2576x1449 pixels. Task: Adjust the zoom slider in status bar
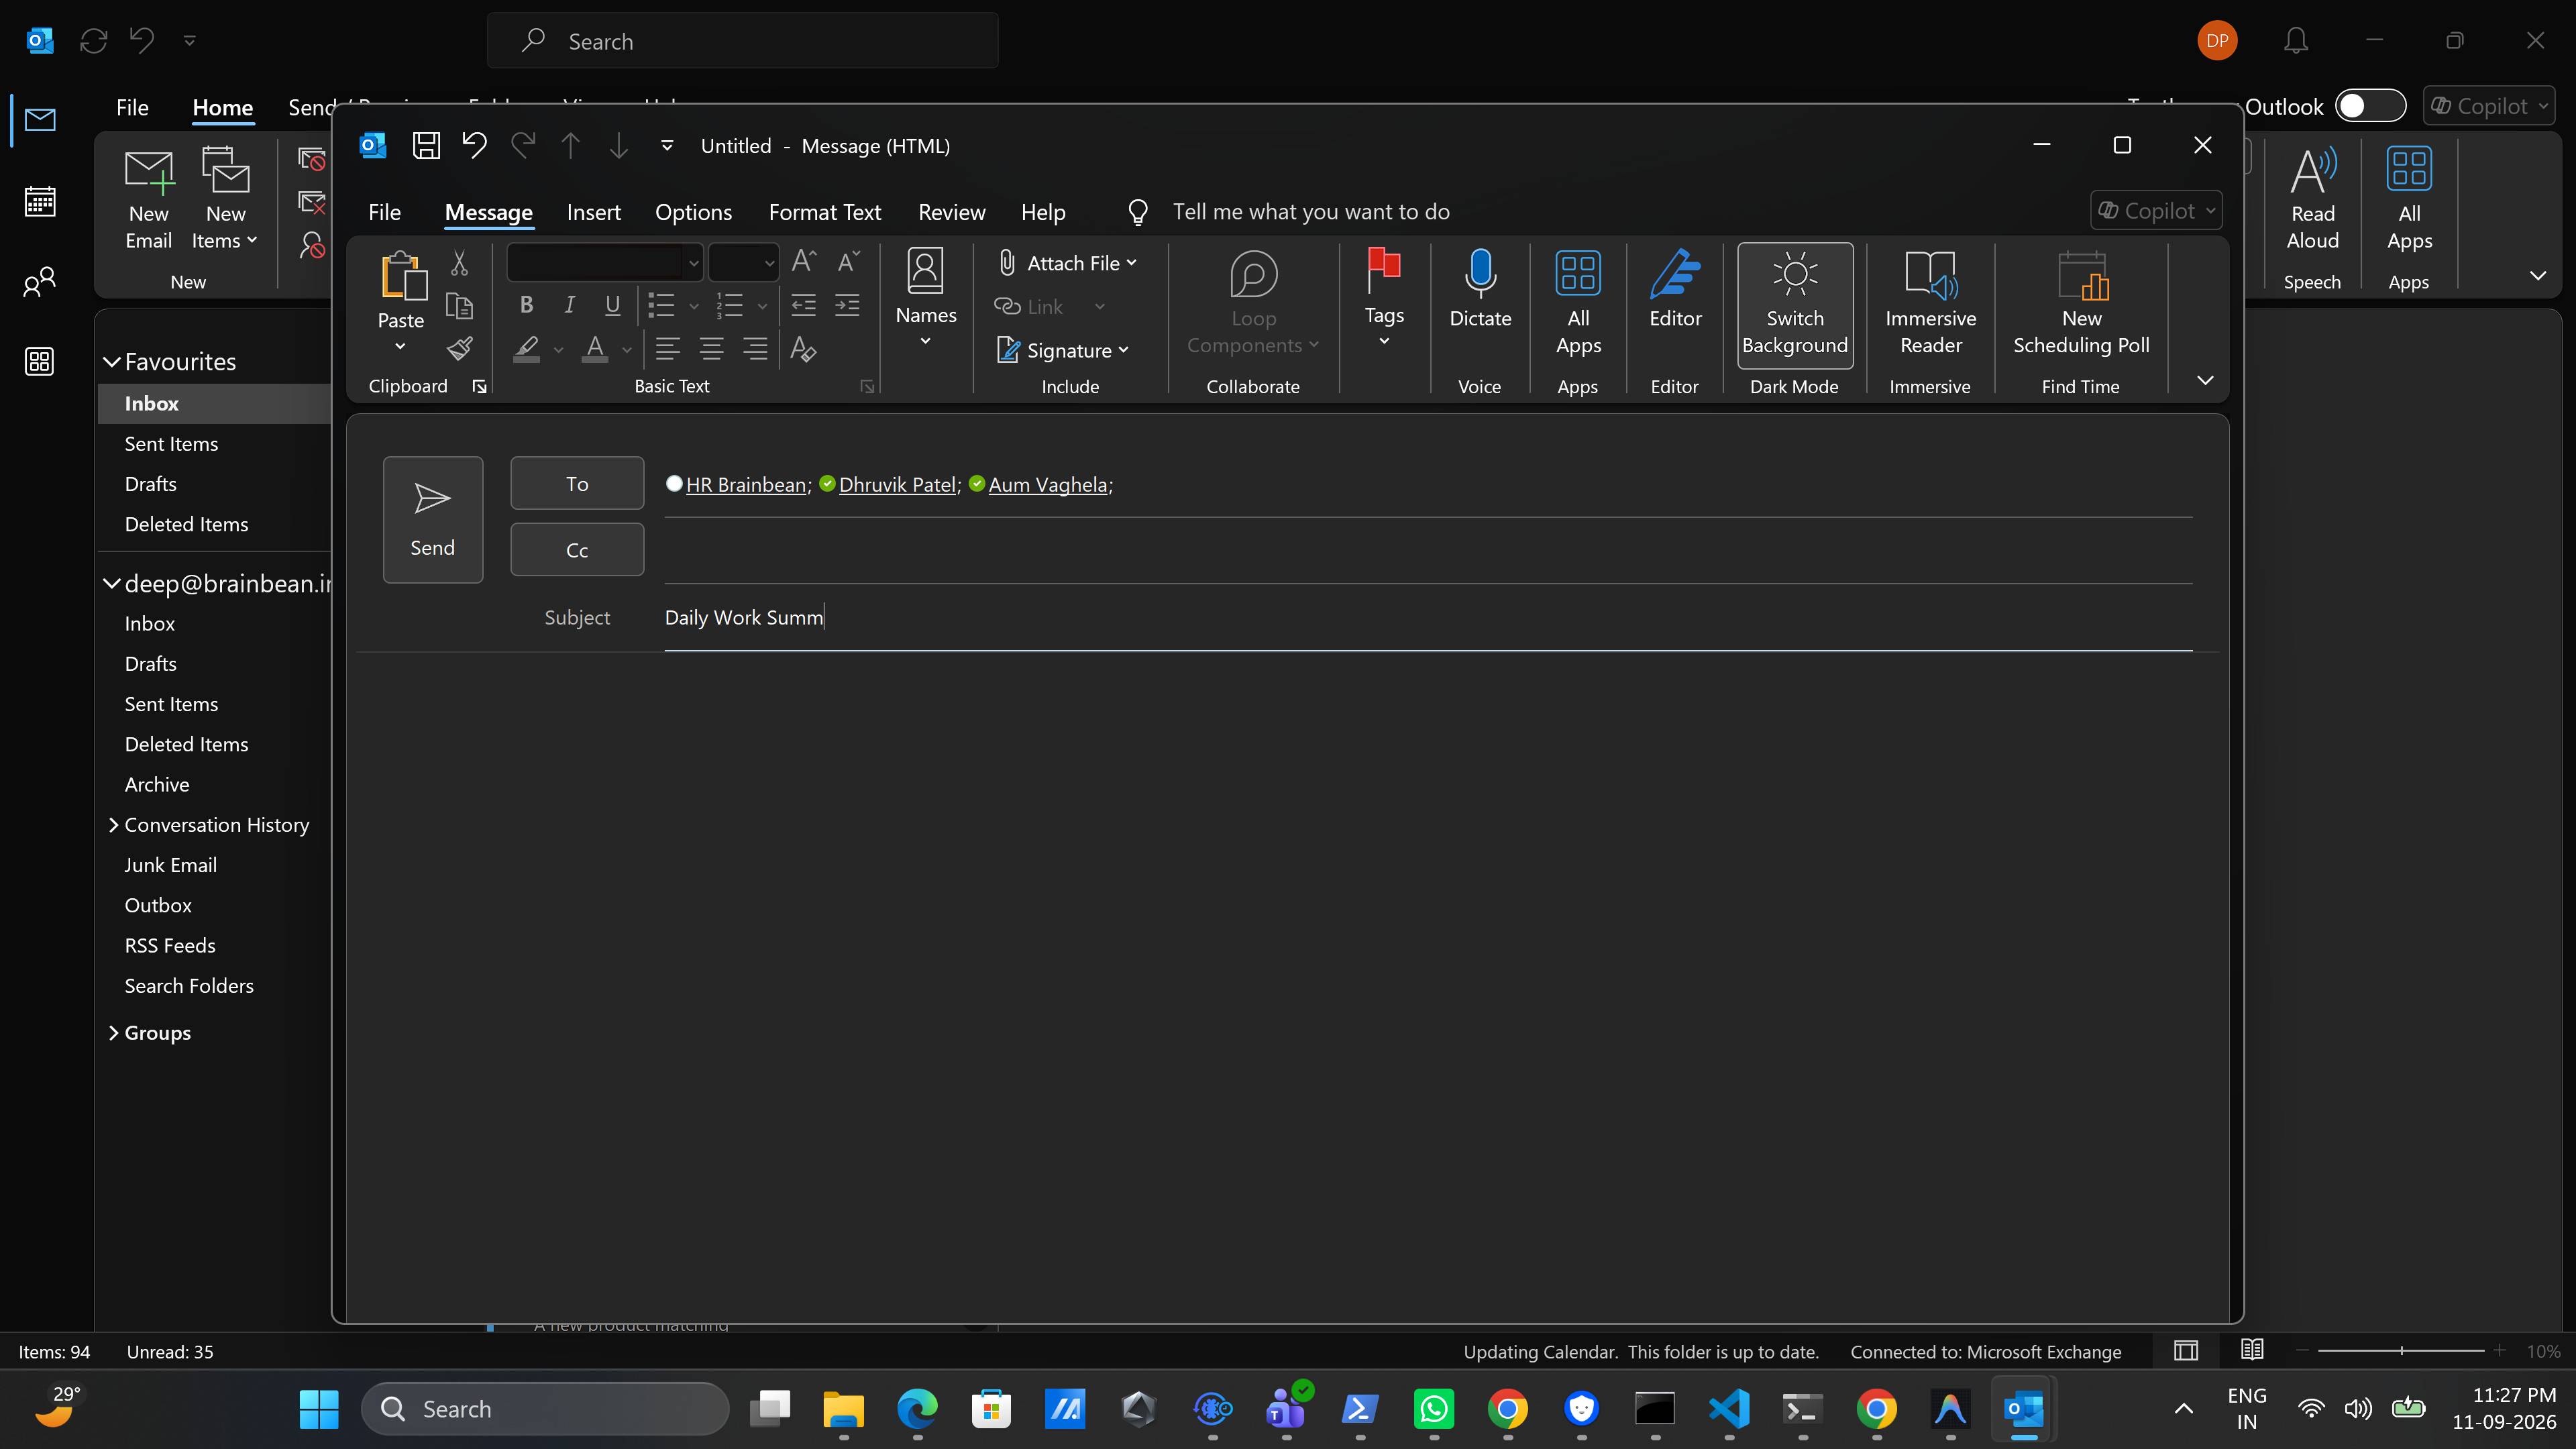2400,1351
